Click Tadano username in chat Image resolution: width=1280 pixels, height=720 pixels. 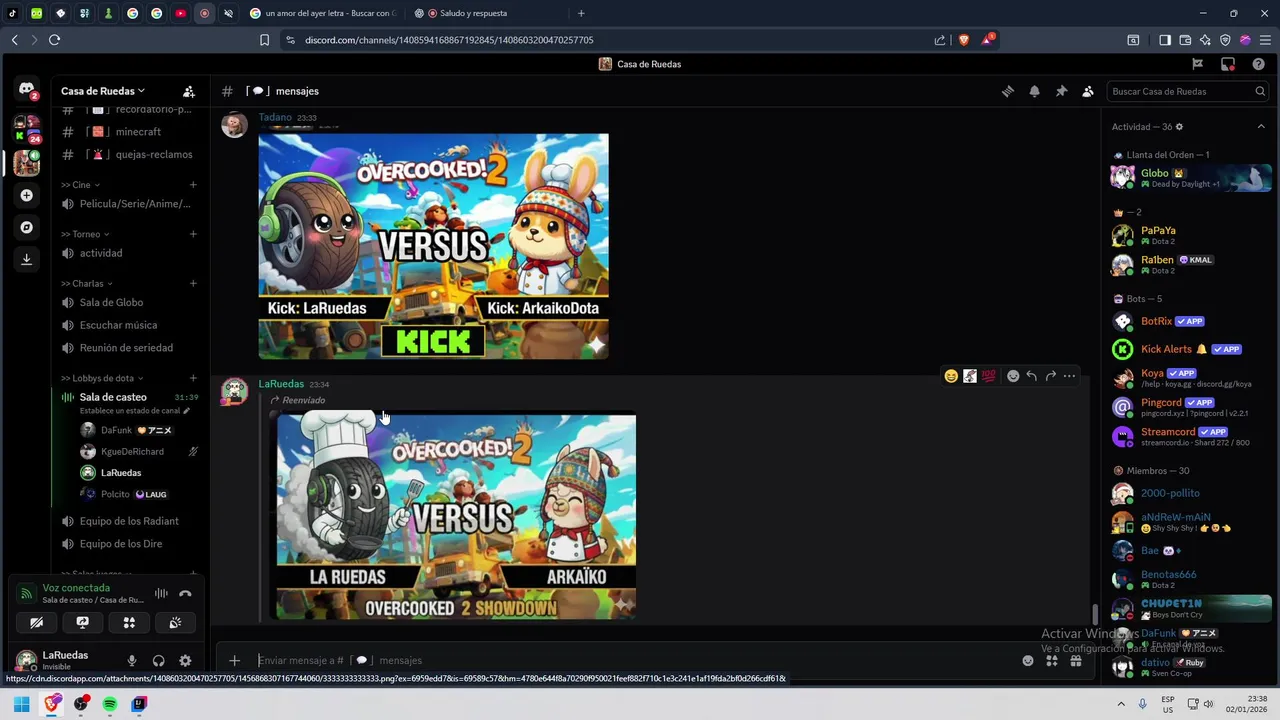click(x=275, y=117)
